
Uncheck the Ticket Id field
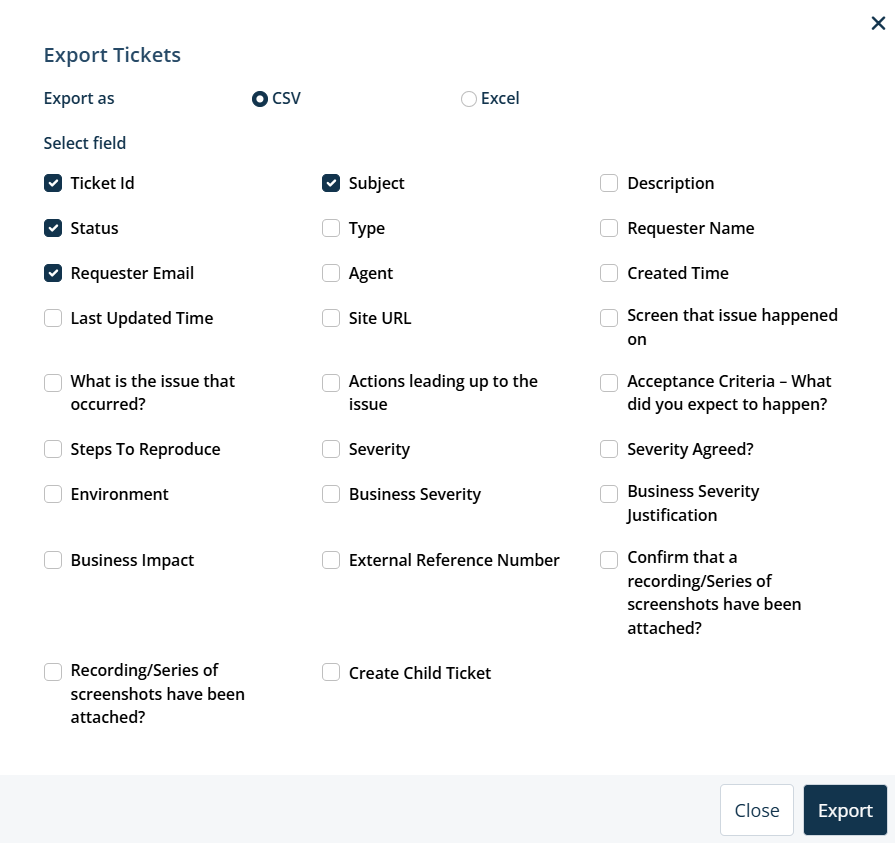53,183
